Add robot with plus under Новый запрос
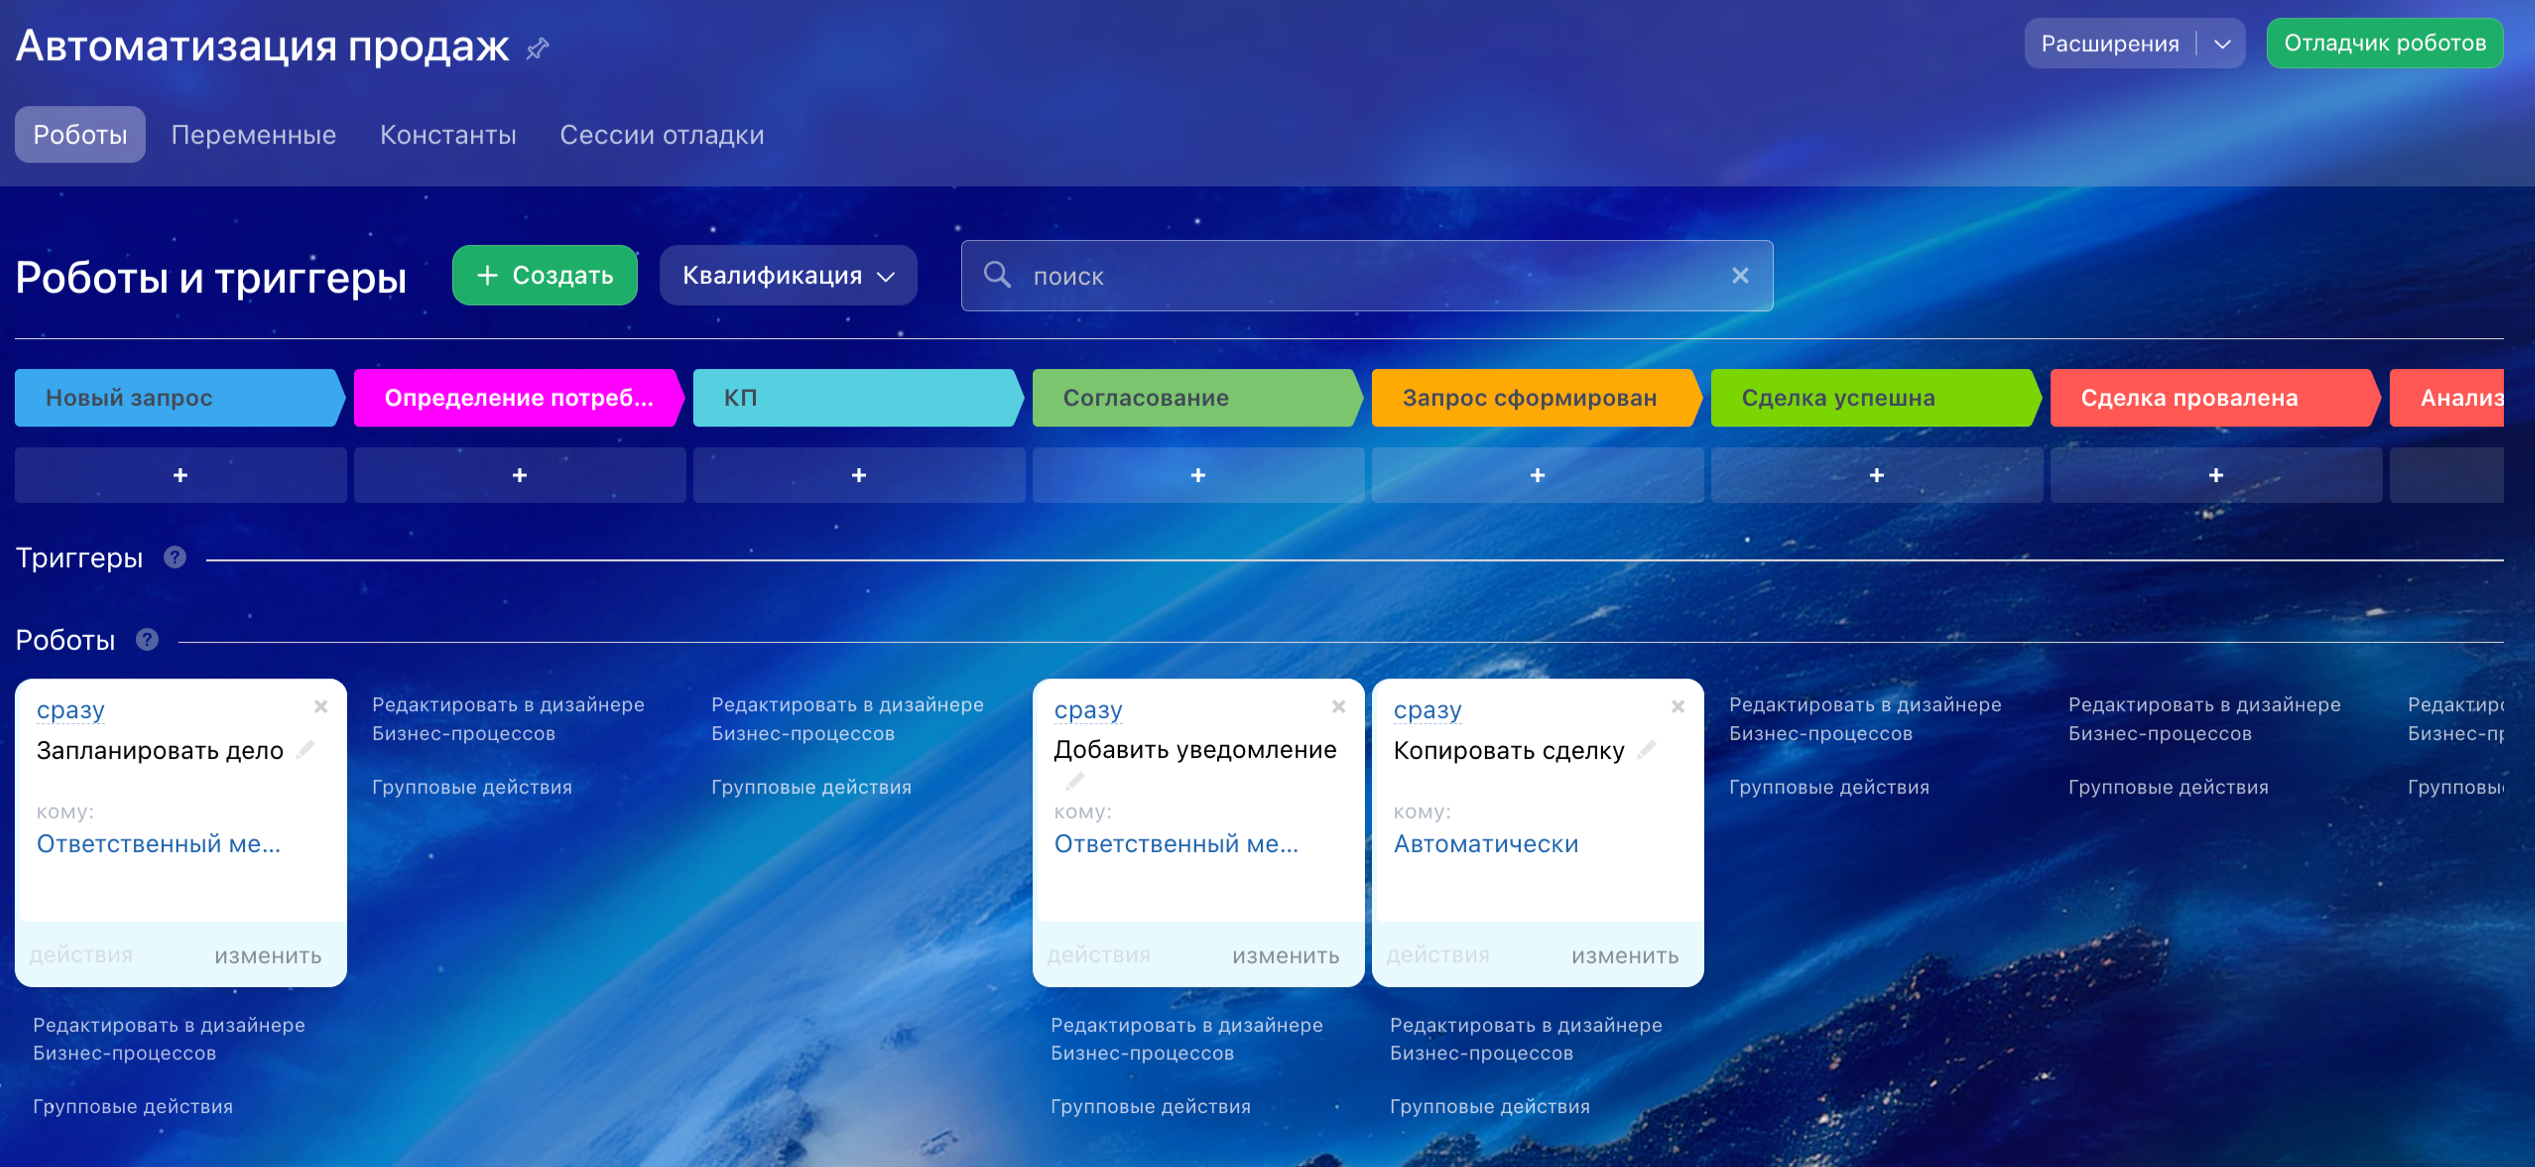The width and height of the screenshot is (2535, 1167). (180, 475)
